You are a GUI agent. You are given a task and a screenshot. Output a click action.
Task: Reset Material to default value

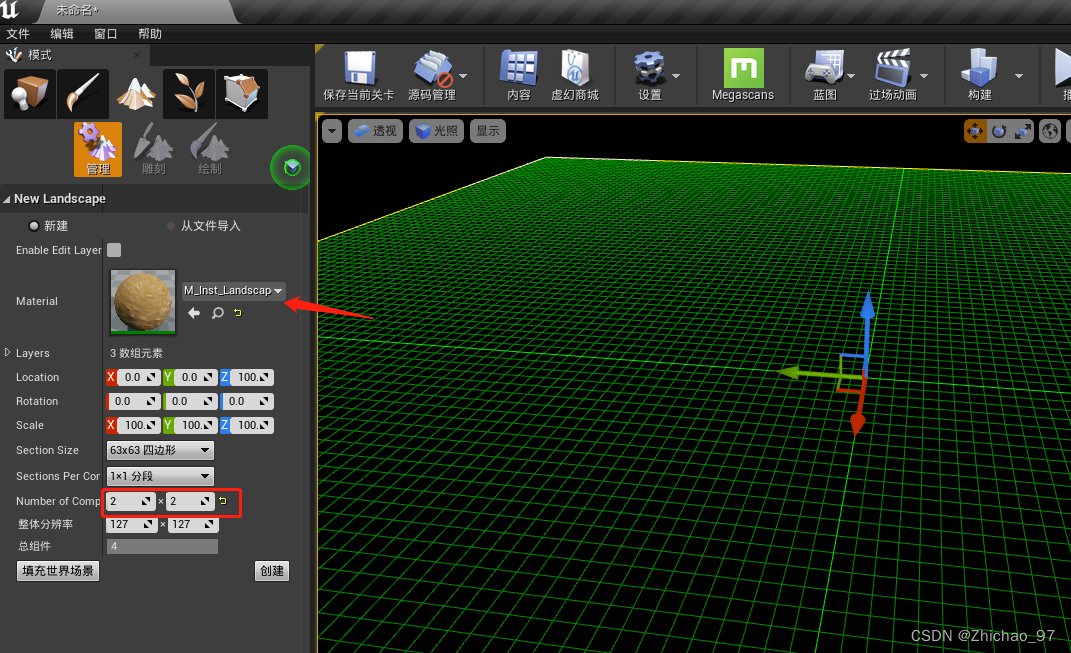pyautogui.click(x=238, y=313)
